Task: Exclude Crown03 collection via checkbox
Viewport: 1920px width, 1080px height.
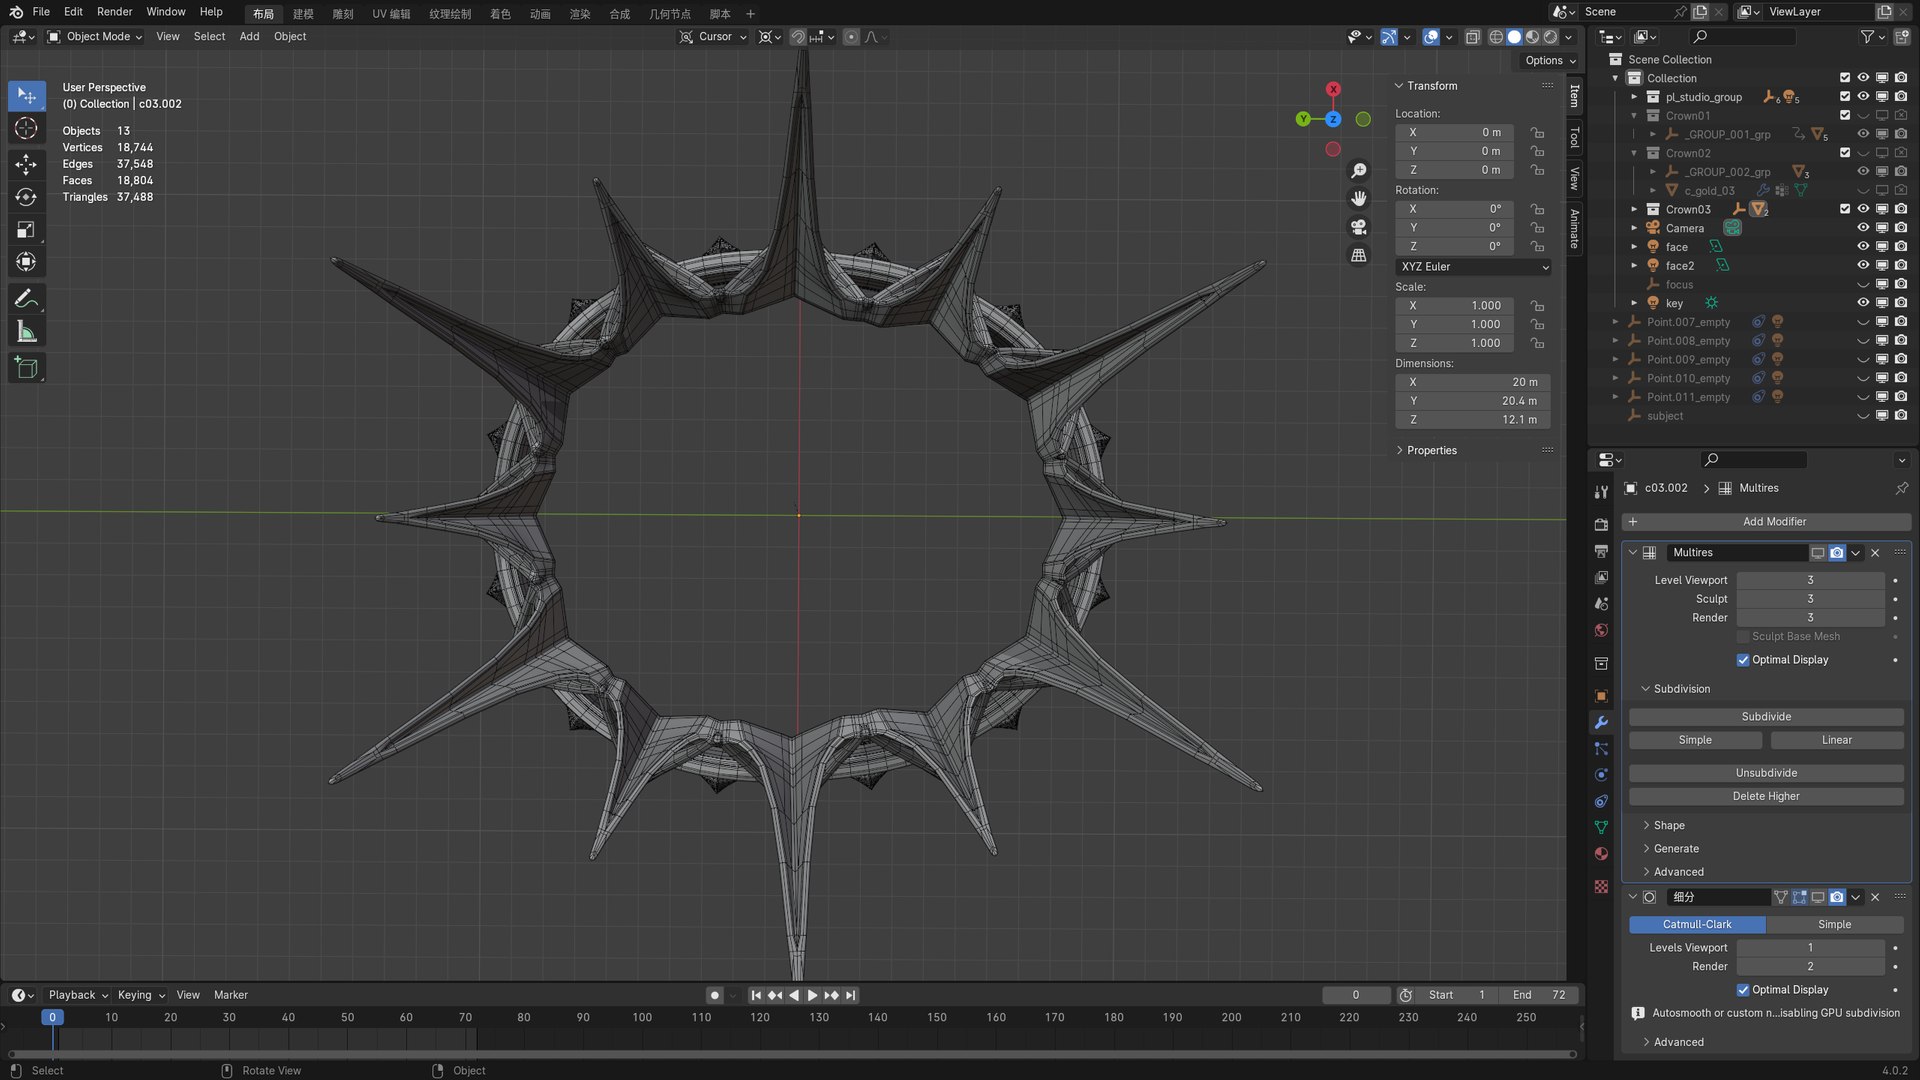Action: 1845,209
